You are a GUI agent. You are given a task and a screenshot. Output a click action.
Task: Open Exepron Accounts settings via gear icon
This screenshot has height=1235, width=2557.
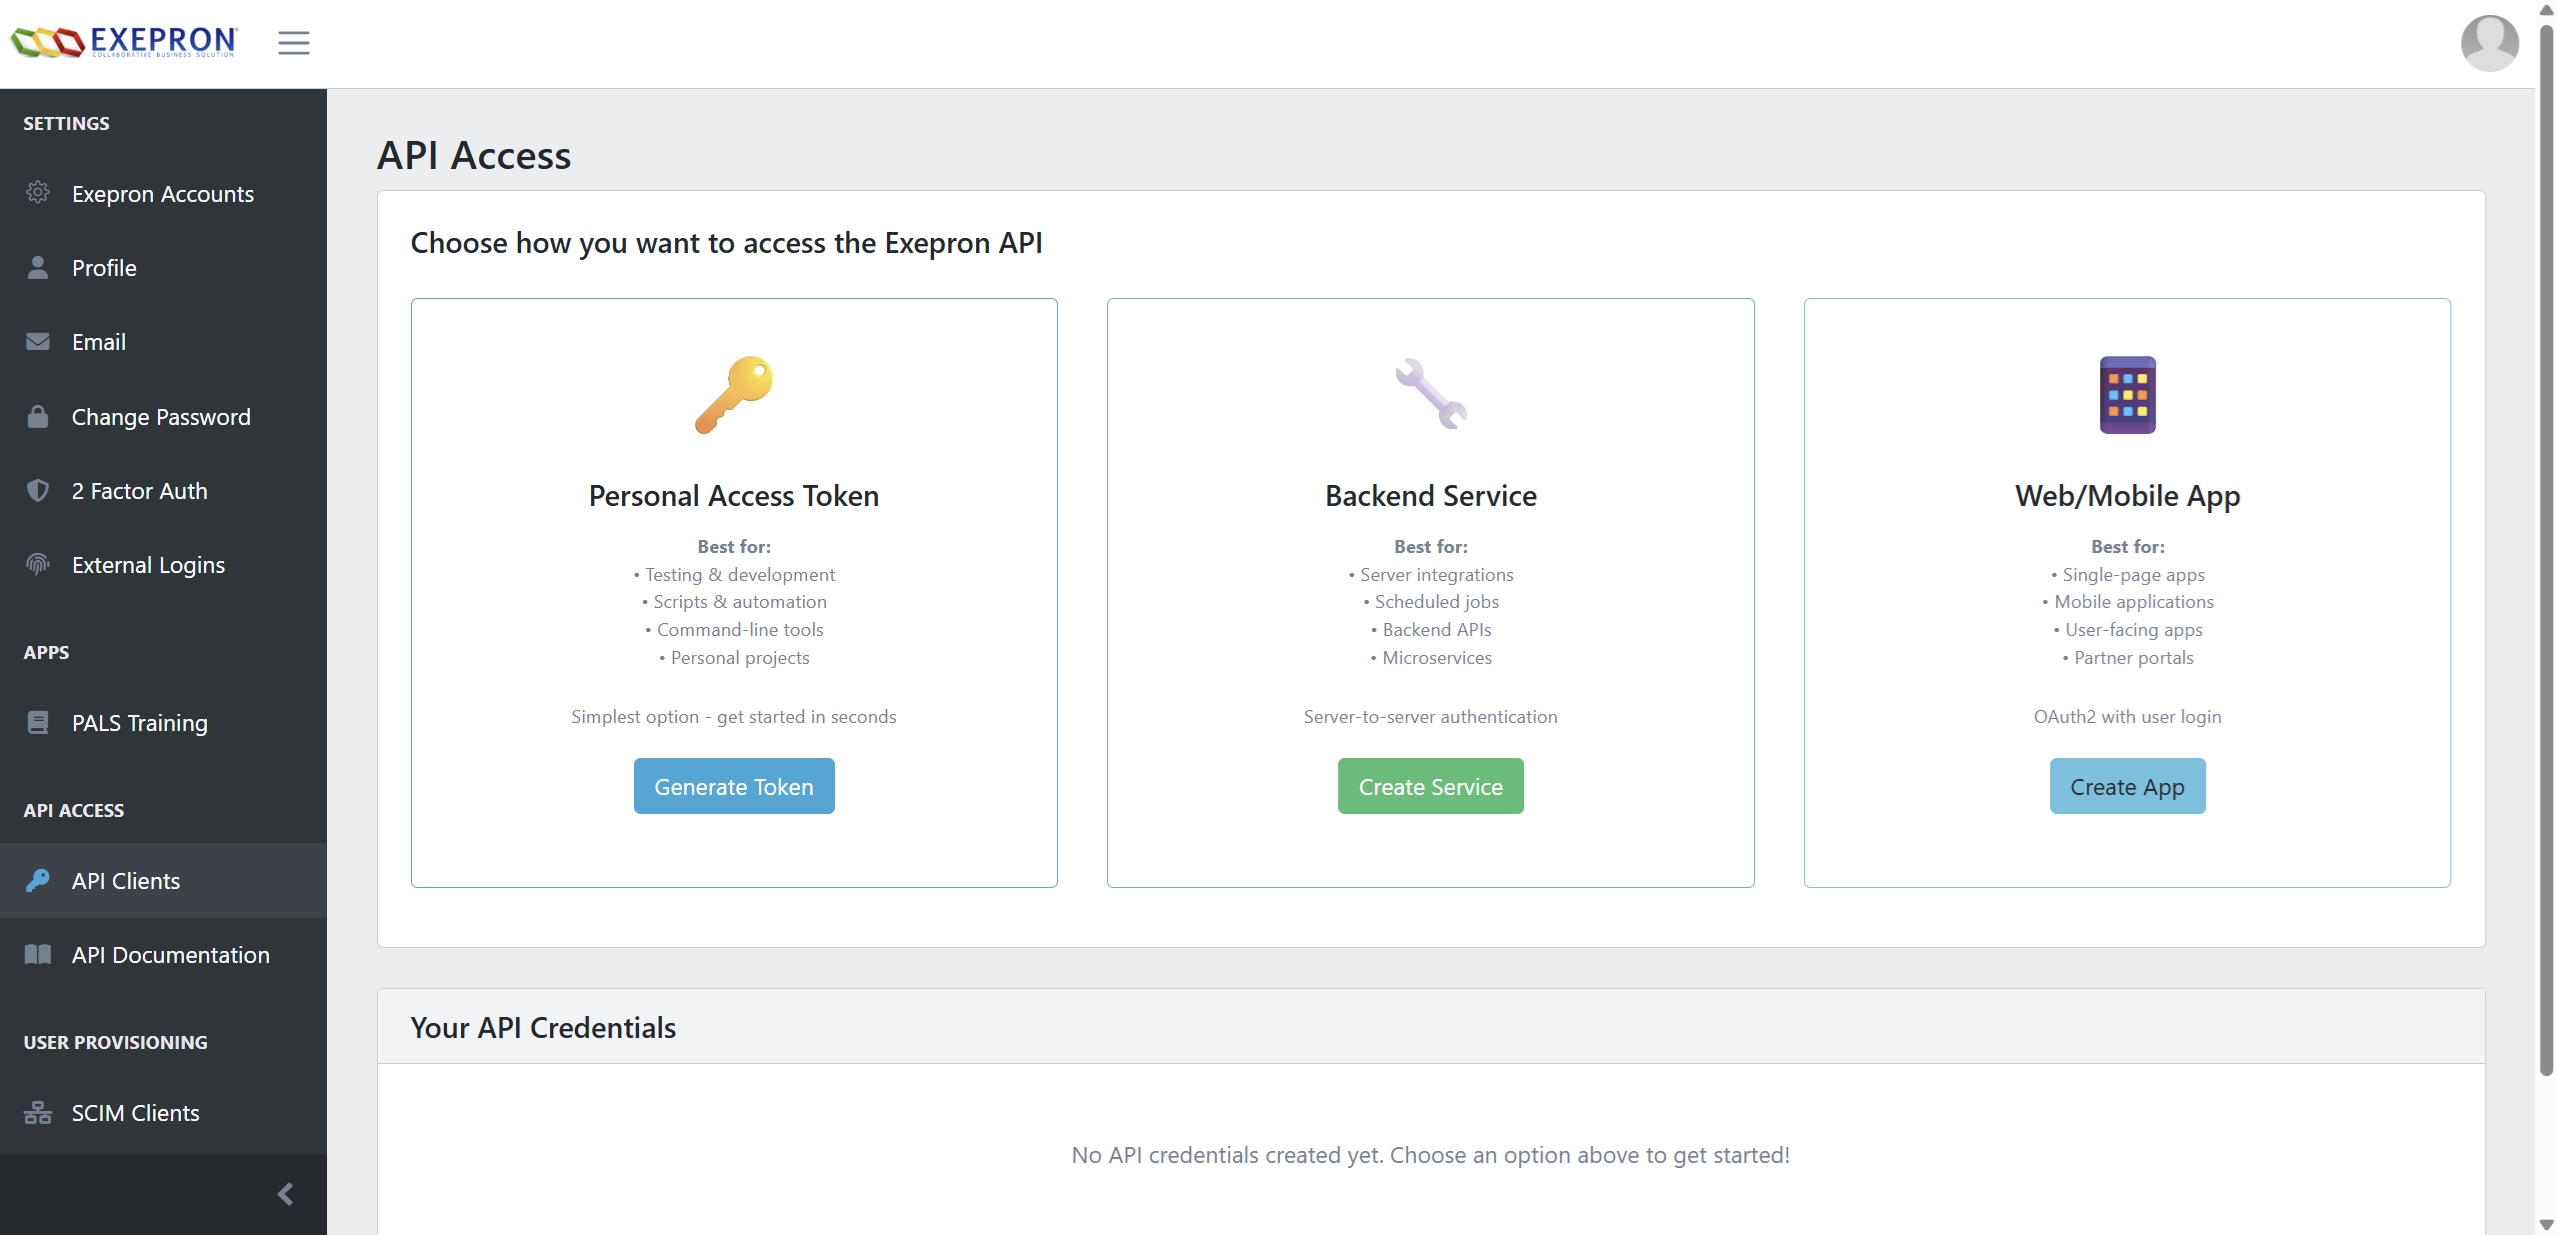point(37,192)
